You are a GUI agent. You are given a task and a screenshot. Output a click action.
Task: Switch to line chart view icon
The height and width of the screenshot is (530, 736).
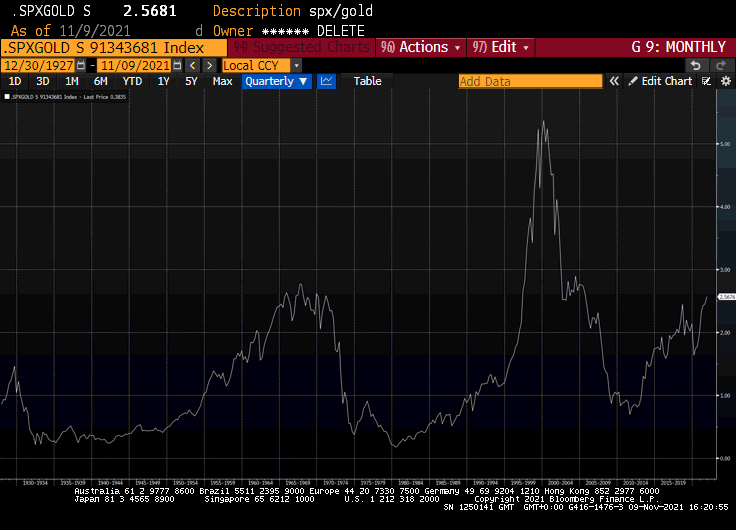[x=326, y=81]
